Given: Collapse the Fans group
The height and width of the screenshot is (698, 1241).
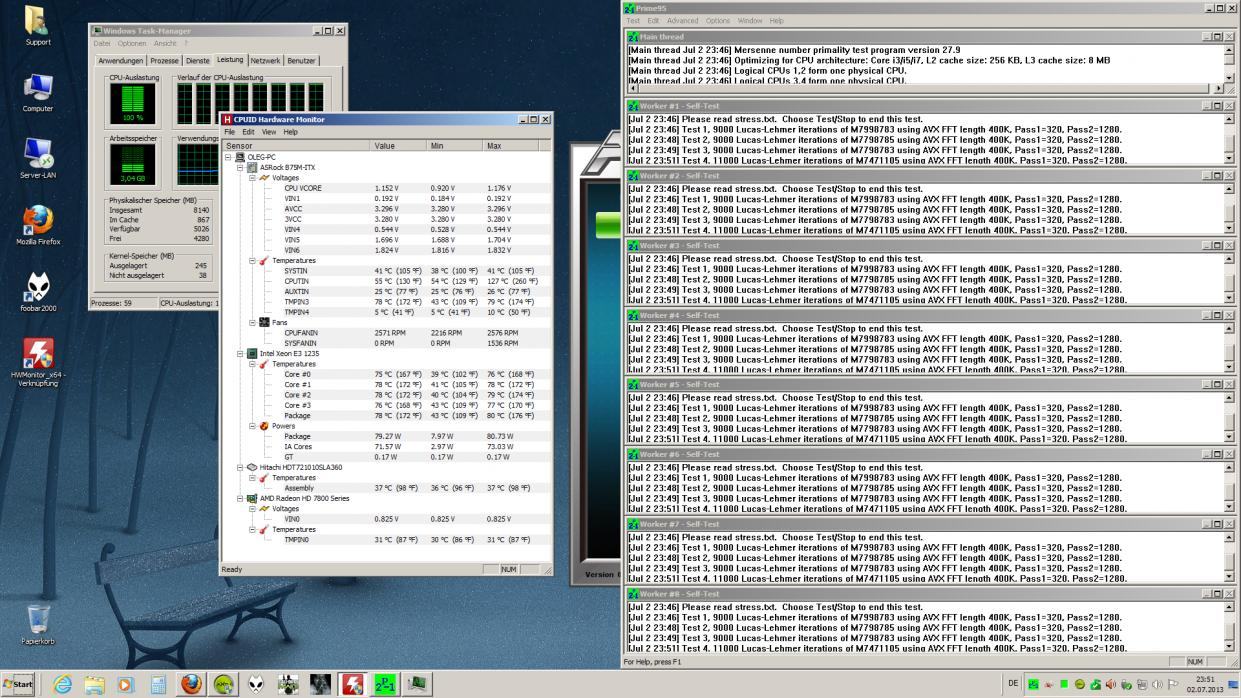Looking at the screenshot, I should point(253,322).
